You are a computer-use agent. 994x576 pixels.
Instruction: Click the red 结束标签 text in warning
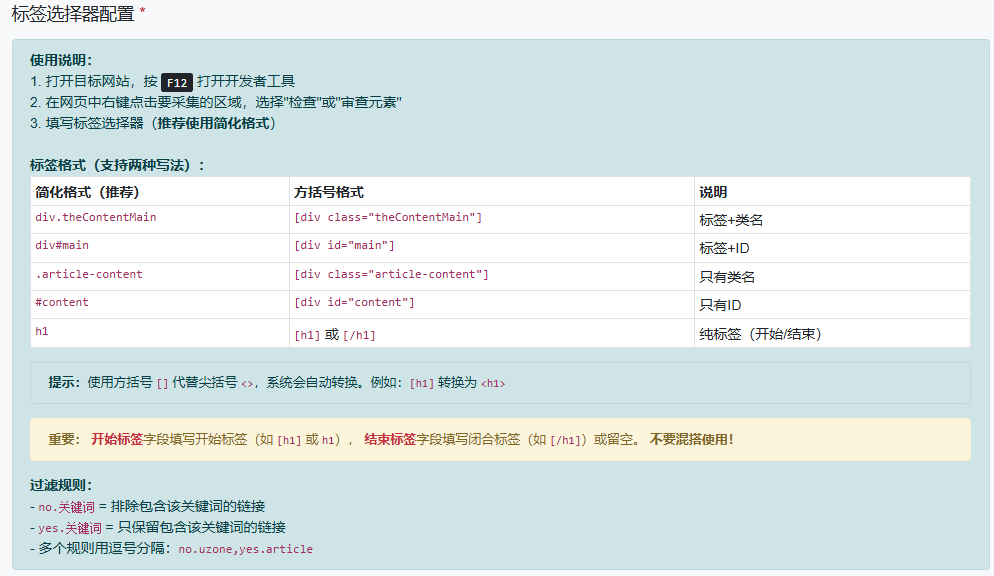click(x=390, y=440)
